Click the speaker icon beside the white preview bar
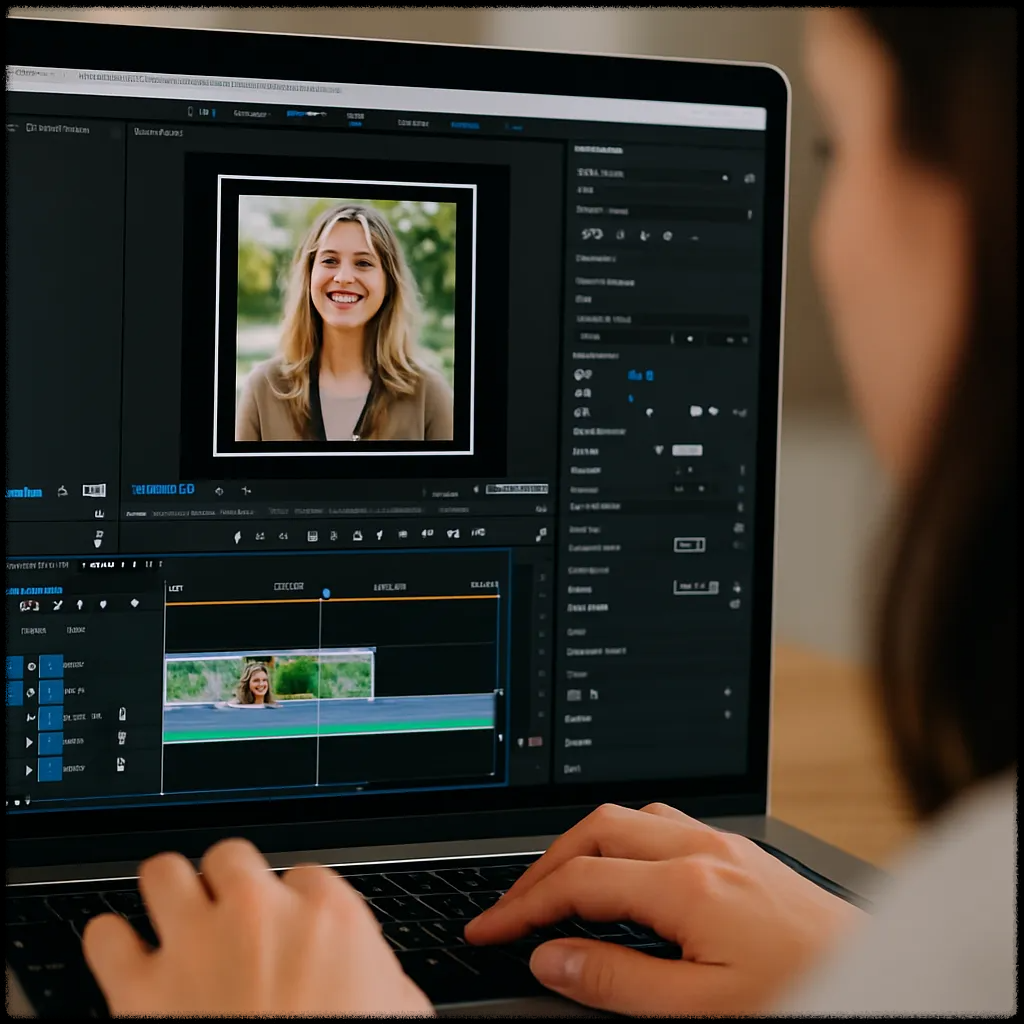 (476, 489)
